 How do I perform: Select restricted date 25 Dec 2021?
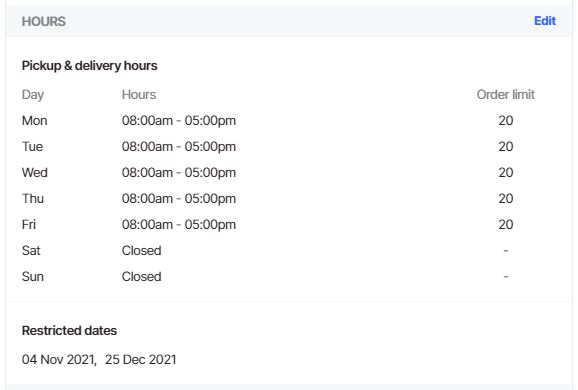[141, 359]
